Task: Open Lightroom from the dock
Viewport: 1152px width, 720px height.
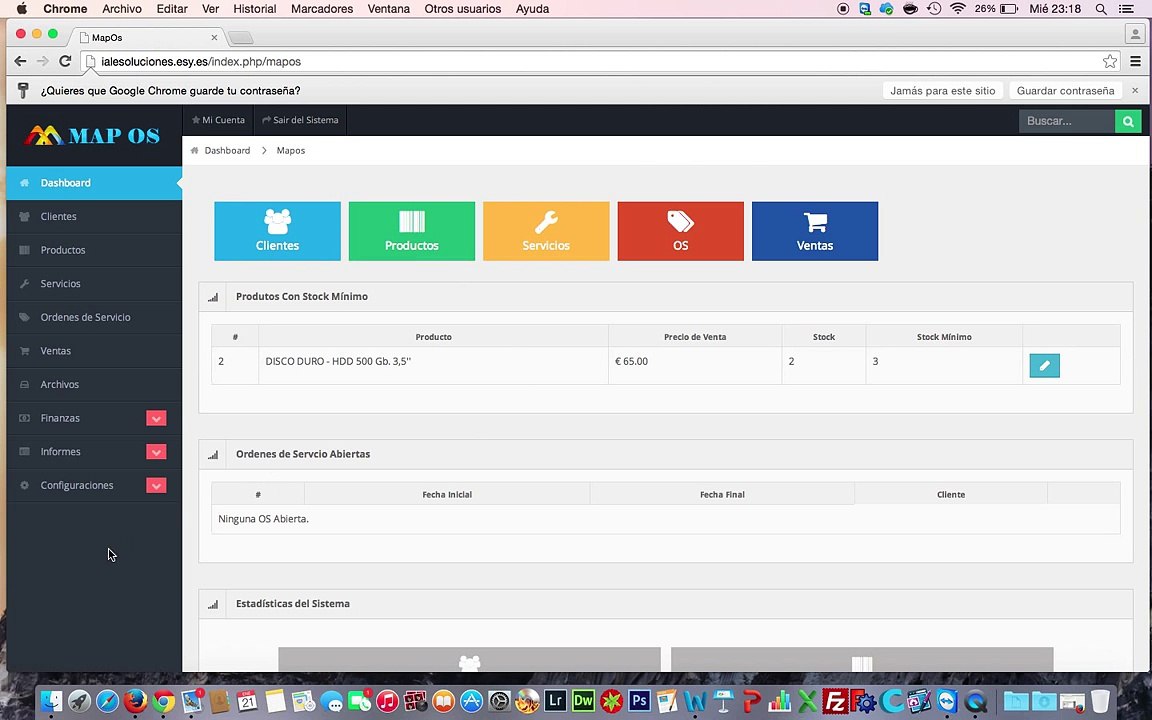Action: (x=555, y=701)
